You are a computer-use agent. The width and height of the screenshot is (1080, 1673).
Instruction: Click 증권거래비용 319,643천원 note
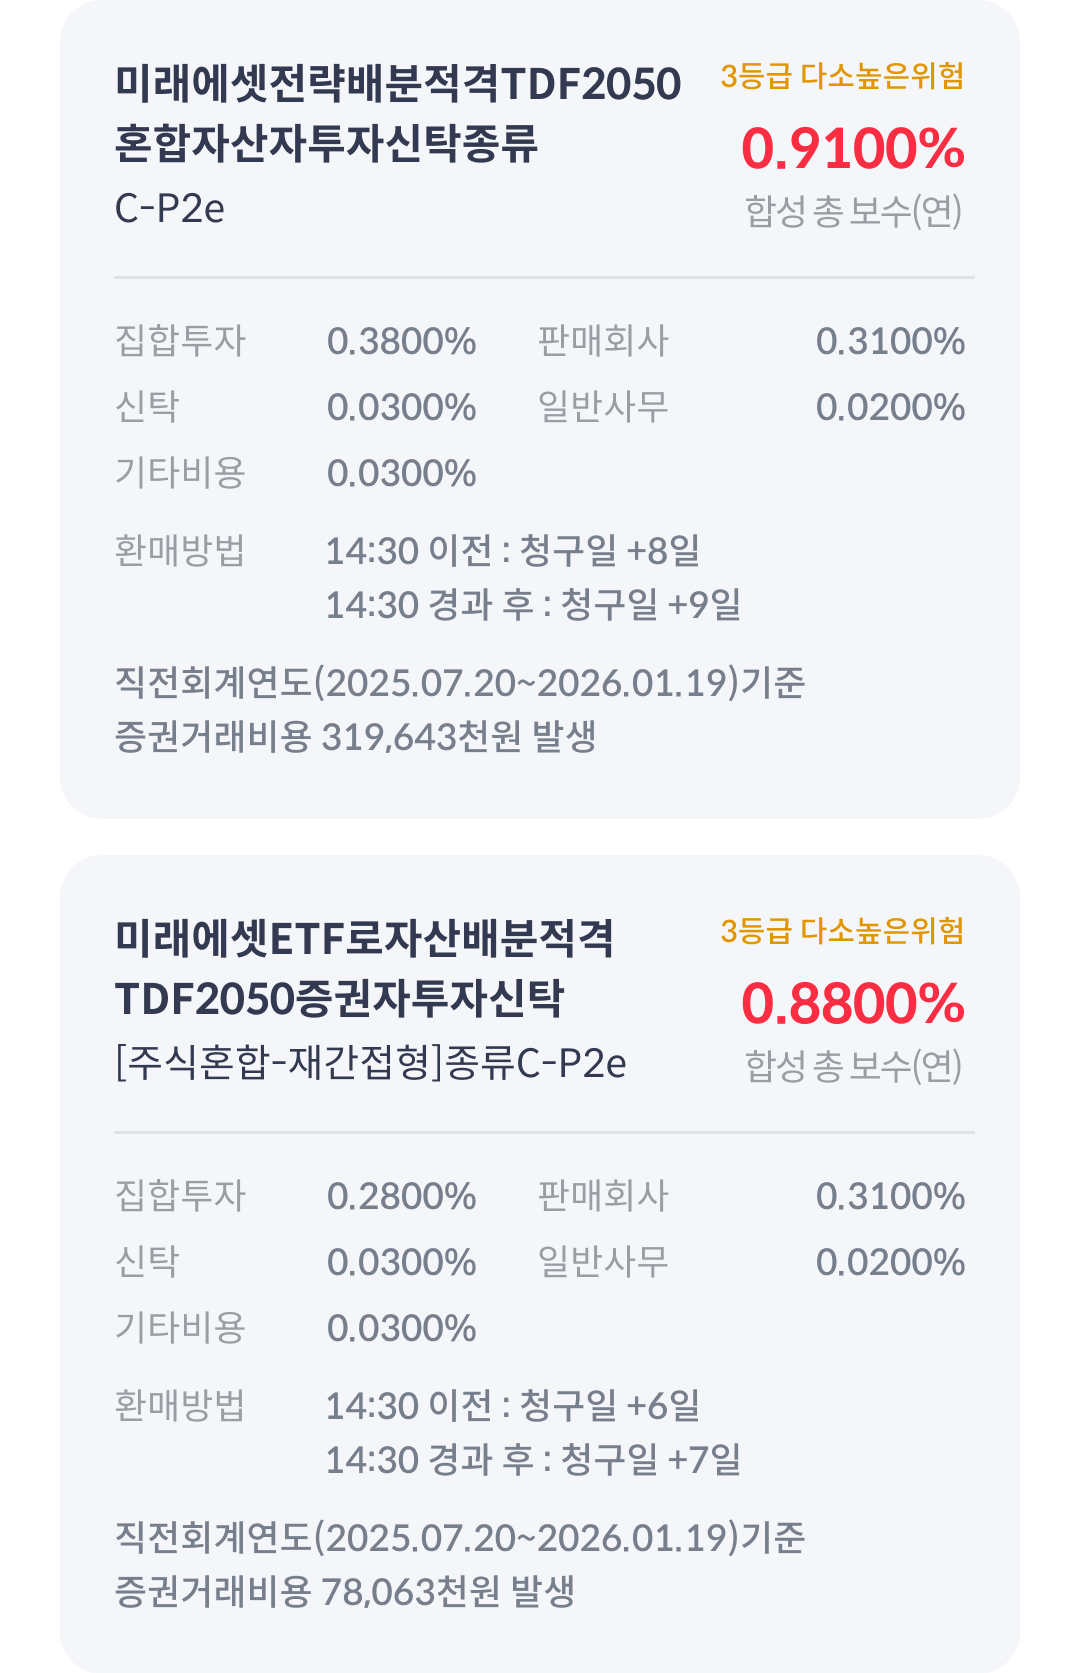[x=356, y=737]
